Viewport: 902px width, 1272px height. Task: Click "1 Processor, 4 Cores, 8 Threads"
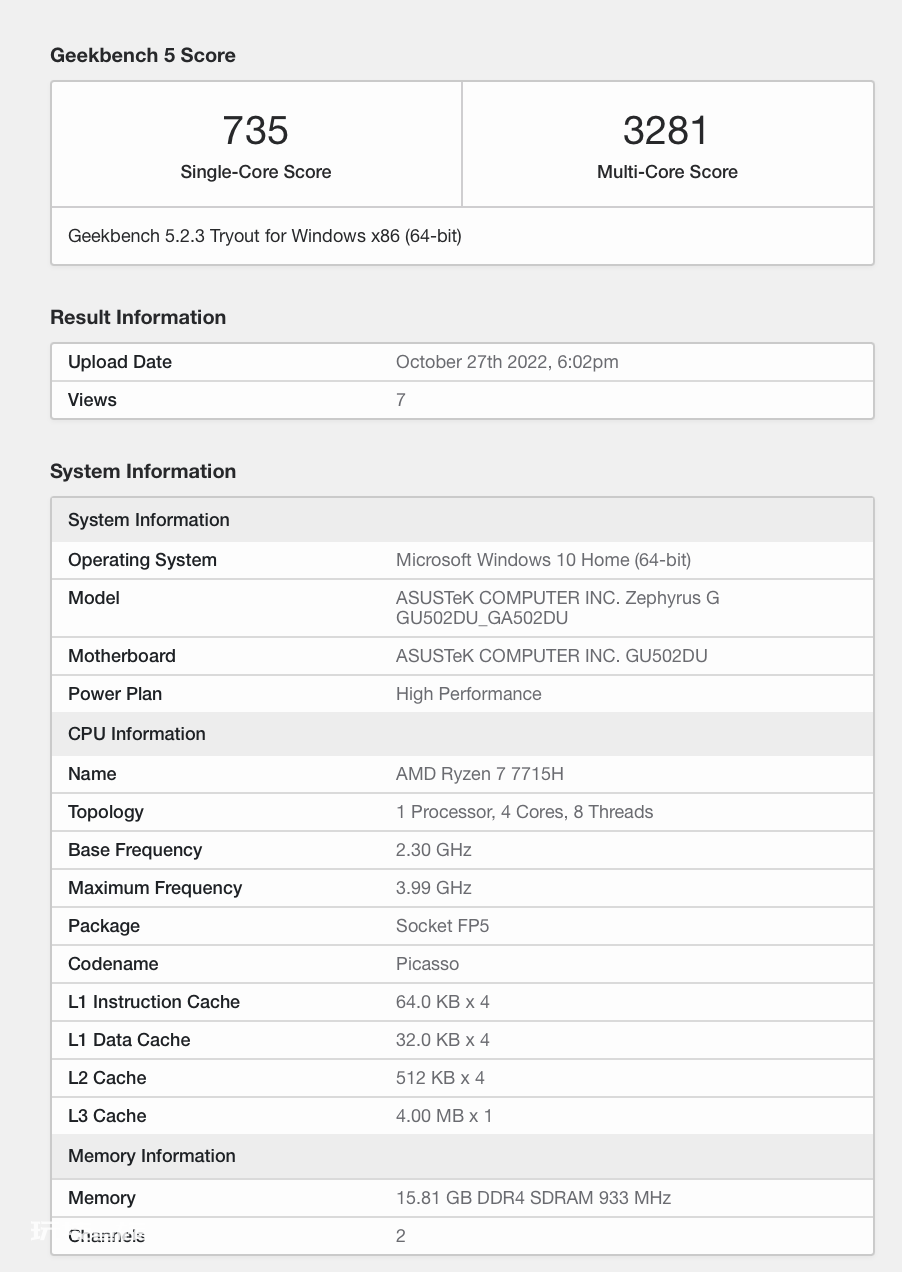[x=525, y=812]
